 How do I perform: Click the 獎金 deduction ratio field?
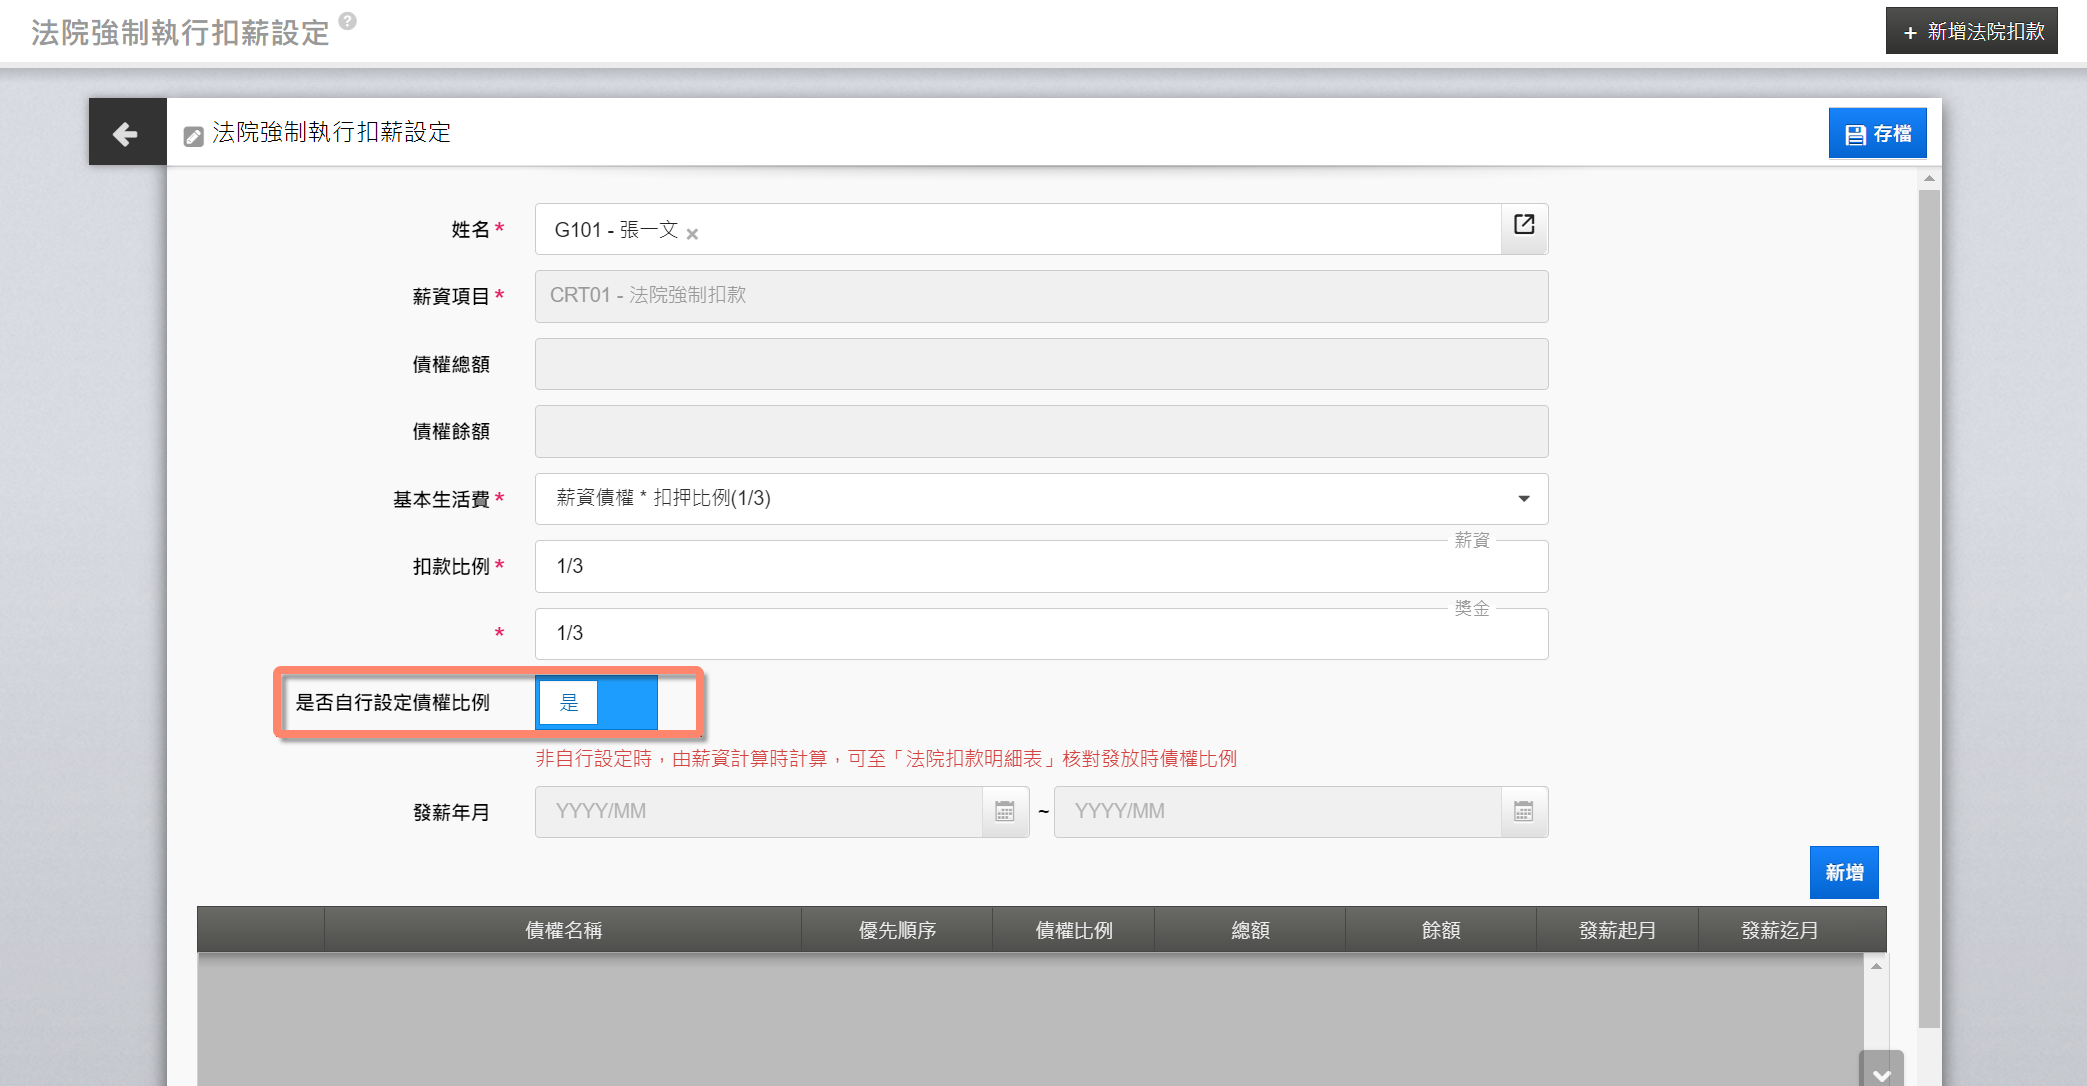(1040, 634)
